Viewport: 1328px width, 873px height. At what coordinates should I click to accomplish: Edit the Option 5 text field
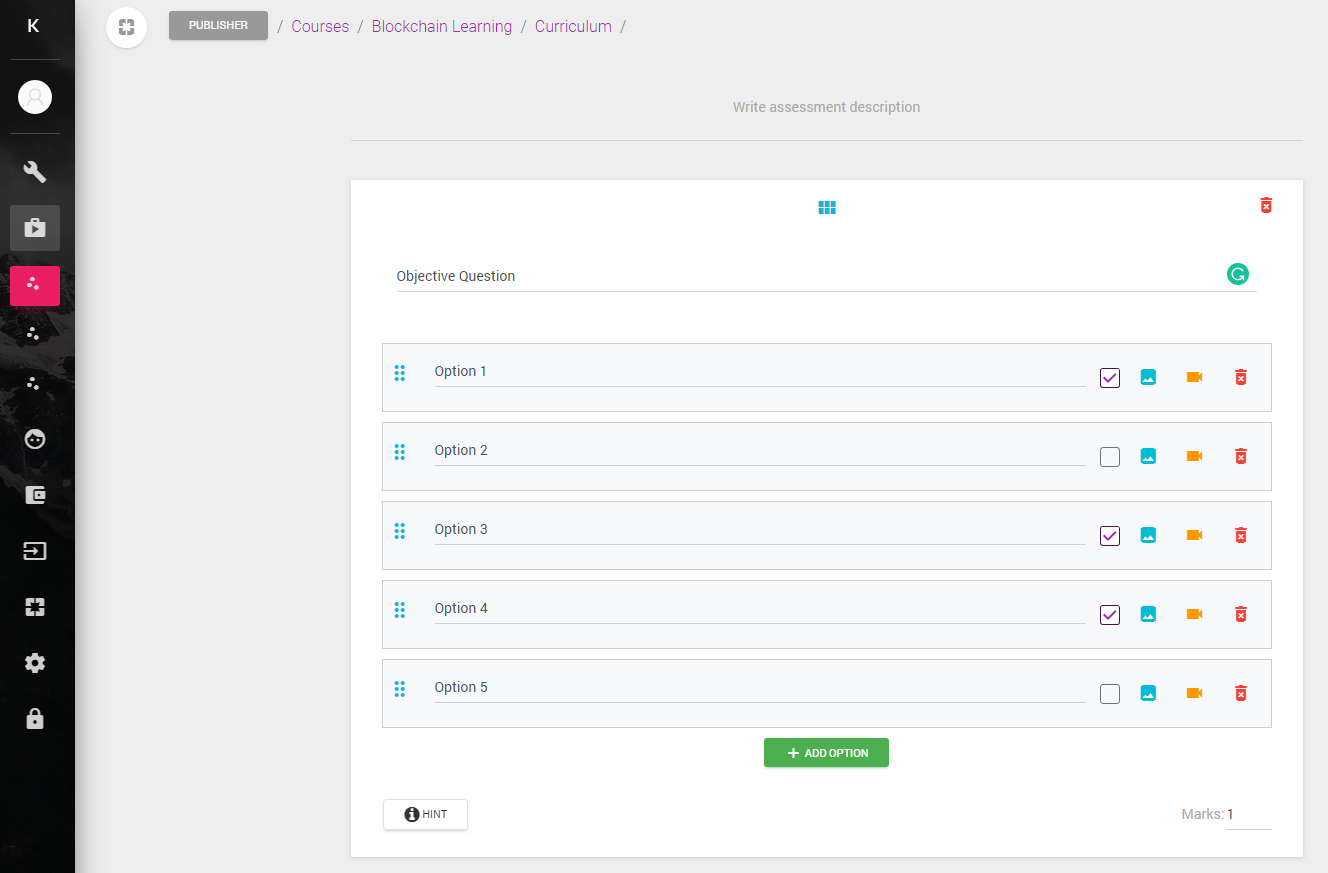760,688
